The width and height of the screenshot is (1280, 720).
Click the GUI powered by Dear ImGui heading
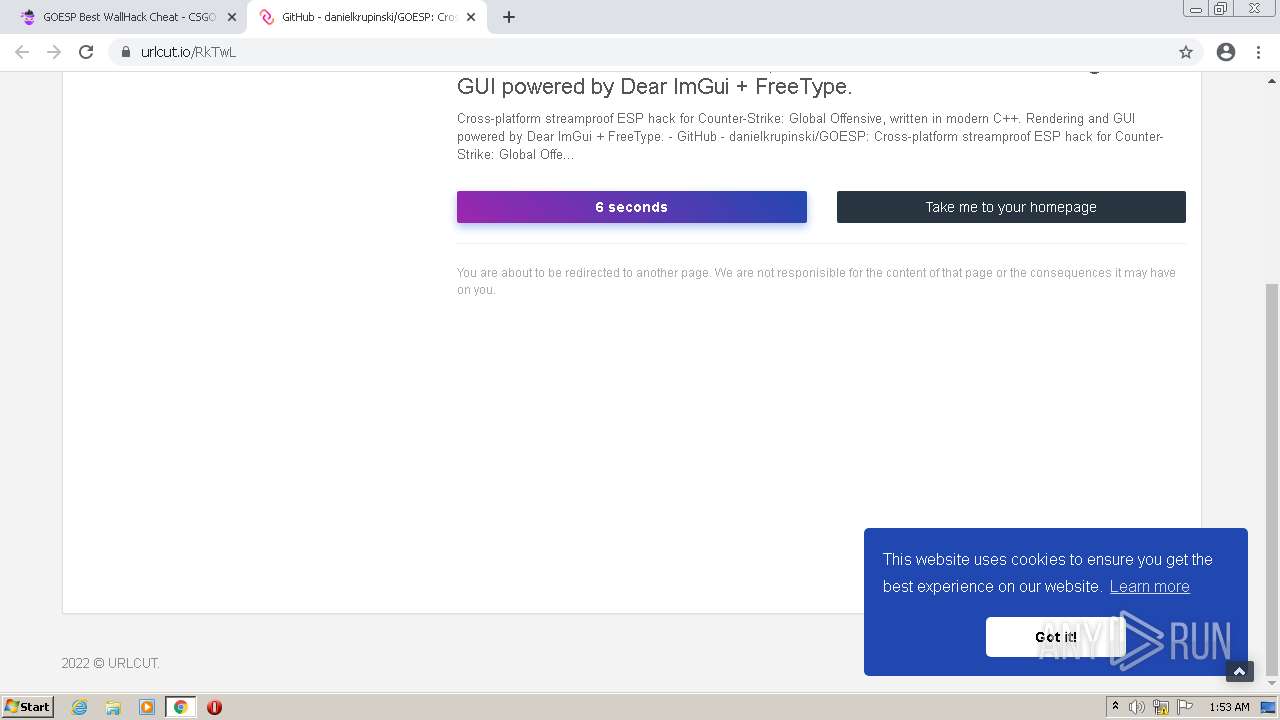pos(654,87)
